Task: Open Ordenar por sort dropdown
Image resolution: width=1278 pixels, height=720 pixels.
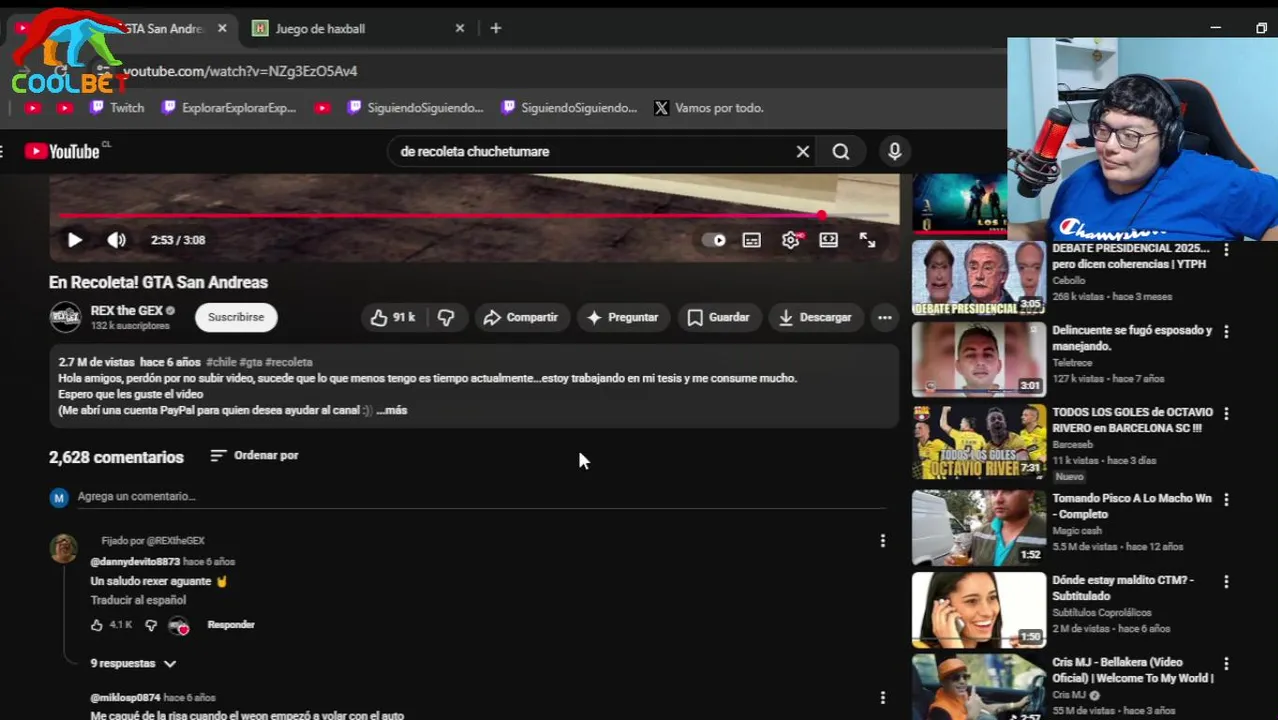Action: click(x=255, y=455)
